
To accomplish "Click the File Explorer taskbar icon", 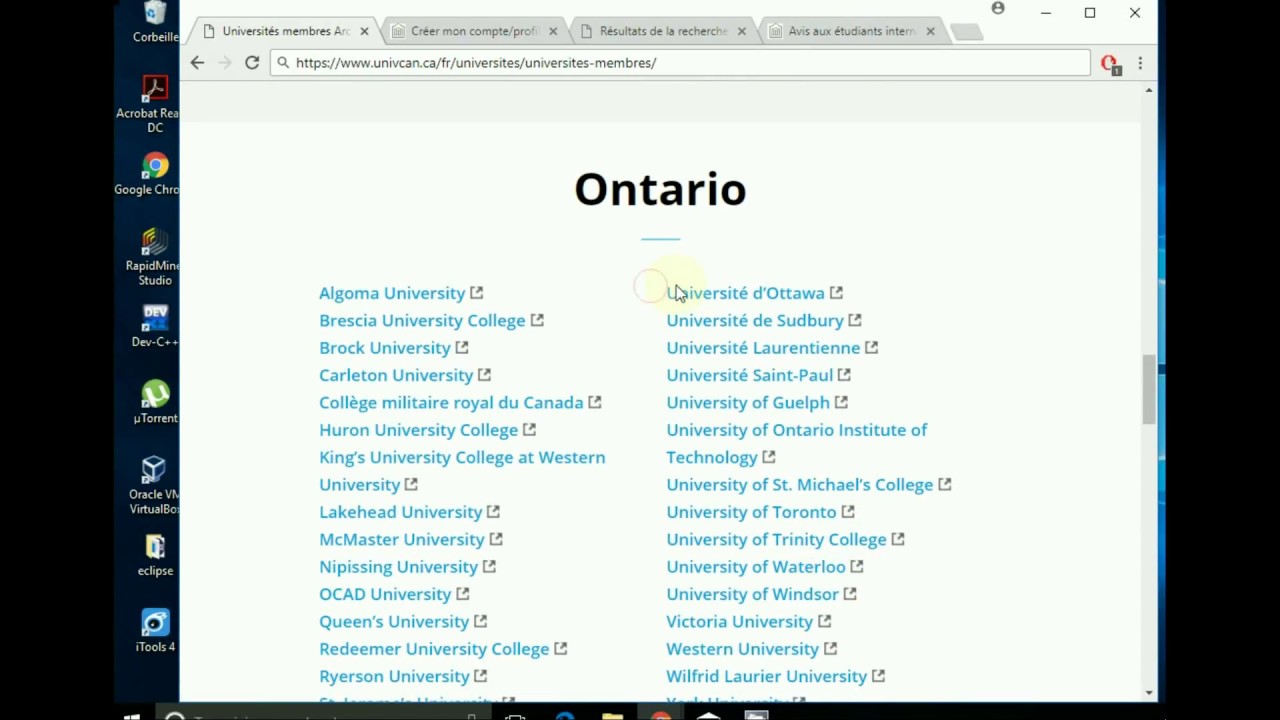I will (612, 715).
